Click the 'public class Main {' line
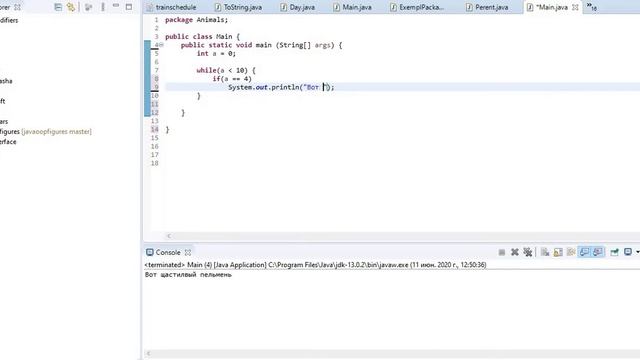Image resolution: width=640 pixels, height=360 pixels. coord(202,36)
